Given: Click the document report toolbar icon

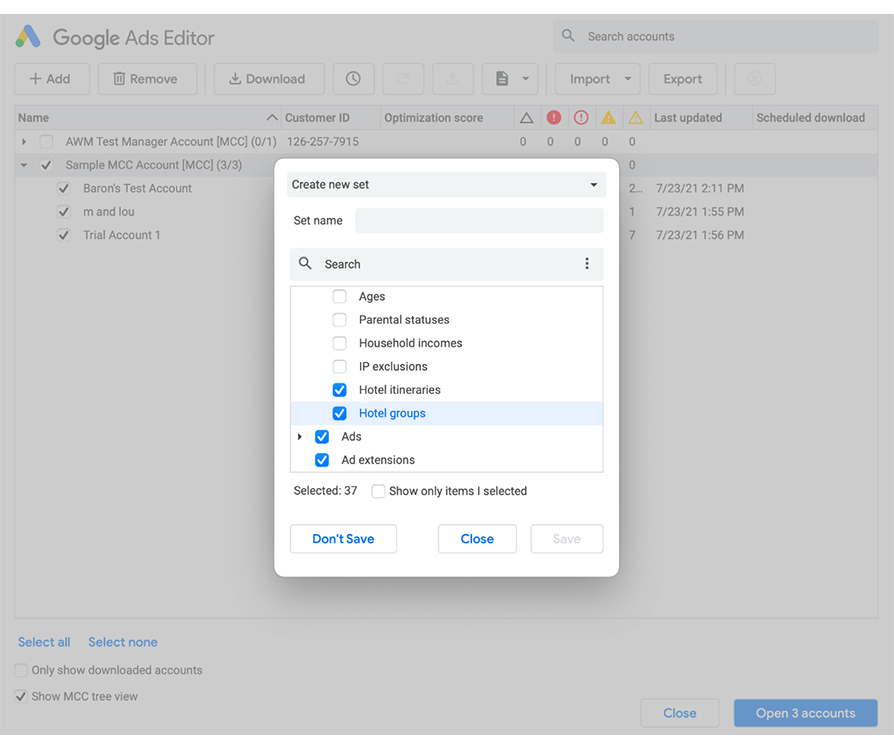Looking at the screenshot, I should pos(502,79).
